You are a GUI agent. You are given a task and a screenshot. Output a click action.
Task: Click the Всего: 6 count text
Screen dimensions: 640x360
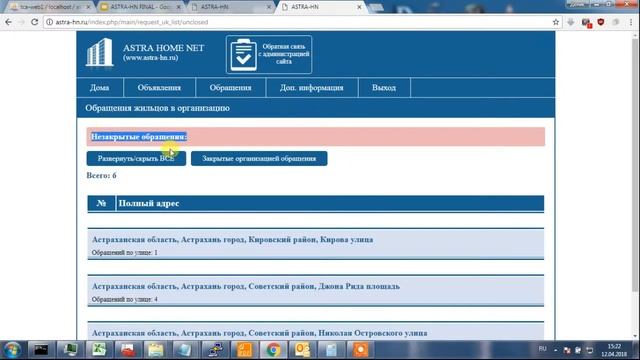101,176
